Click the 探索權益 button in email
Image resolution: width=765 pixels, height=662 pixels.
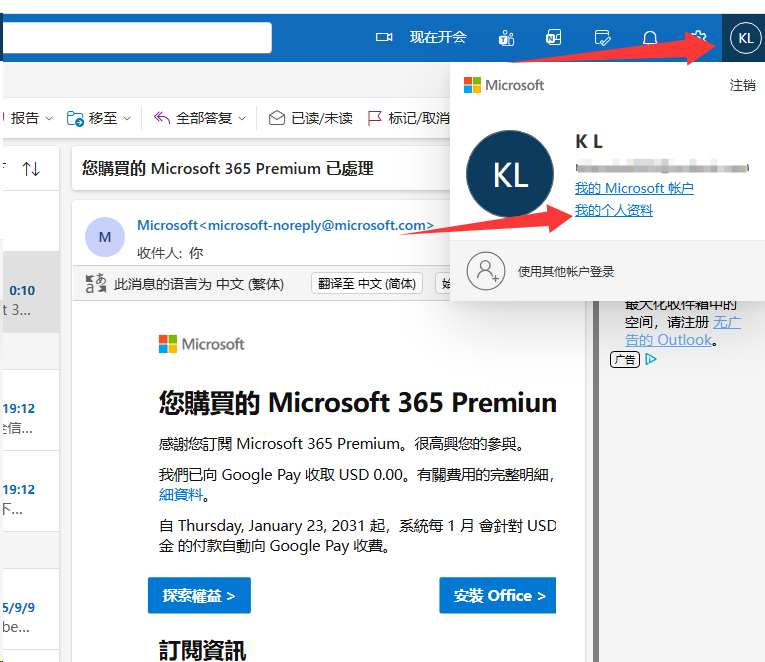pos(199,596)
